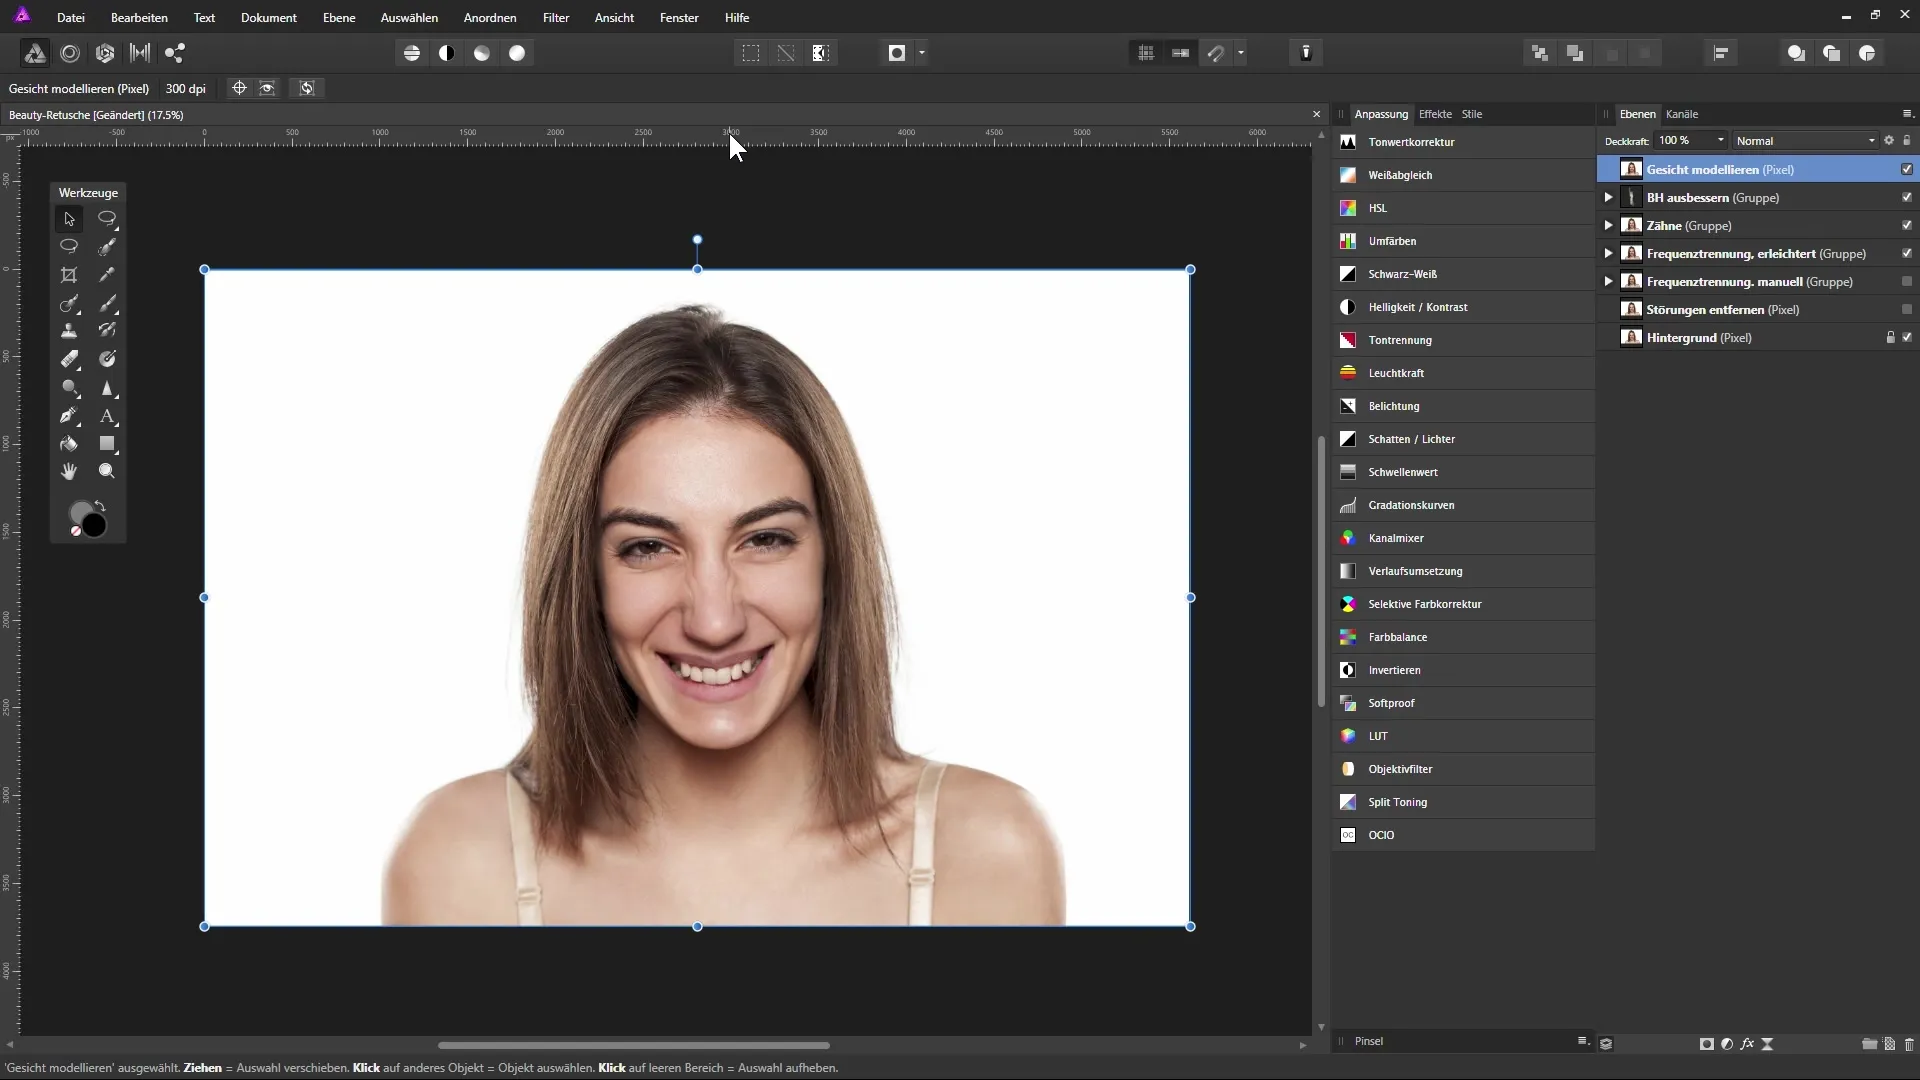Apply Auto Levels from toolbar
The image size is (1920, 1080).
coord(412,53)
